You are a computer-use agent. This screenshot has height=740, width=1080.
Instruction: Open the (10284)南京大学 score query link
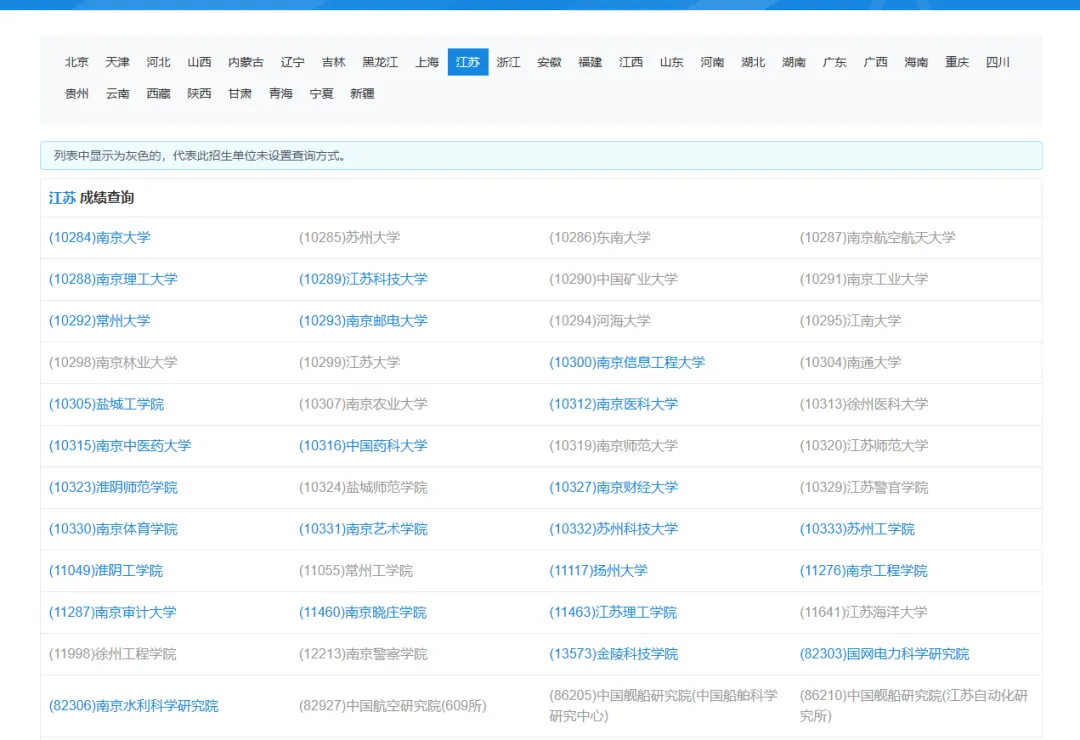99,238
